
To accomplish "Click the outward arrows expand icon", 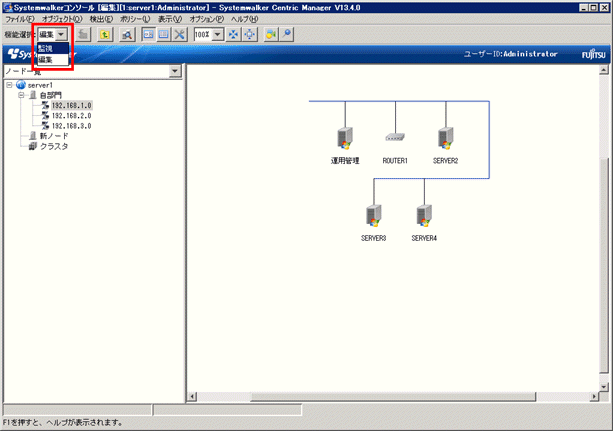I will click(249, 34).
